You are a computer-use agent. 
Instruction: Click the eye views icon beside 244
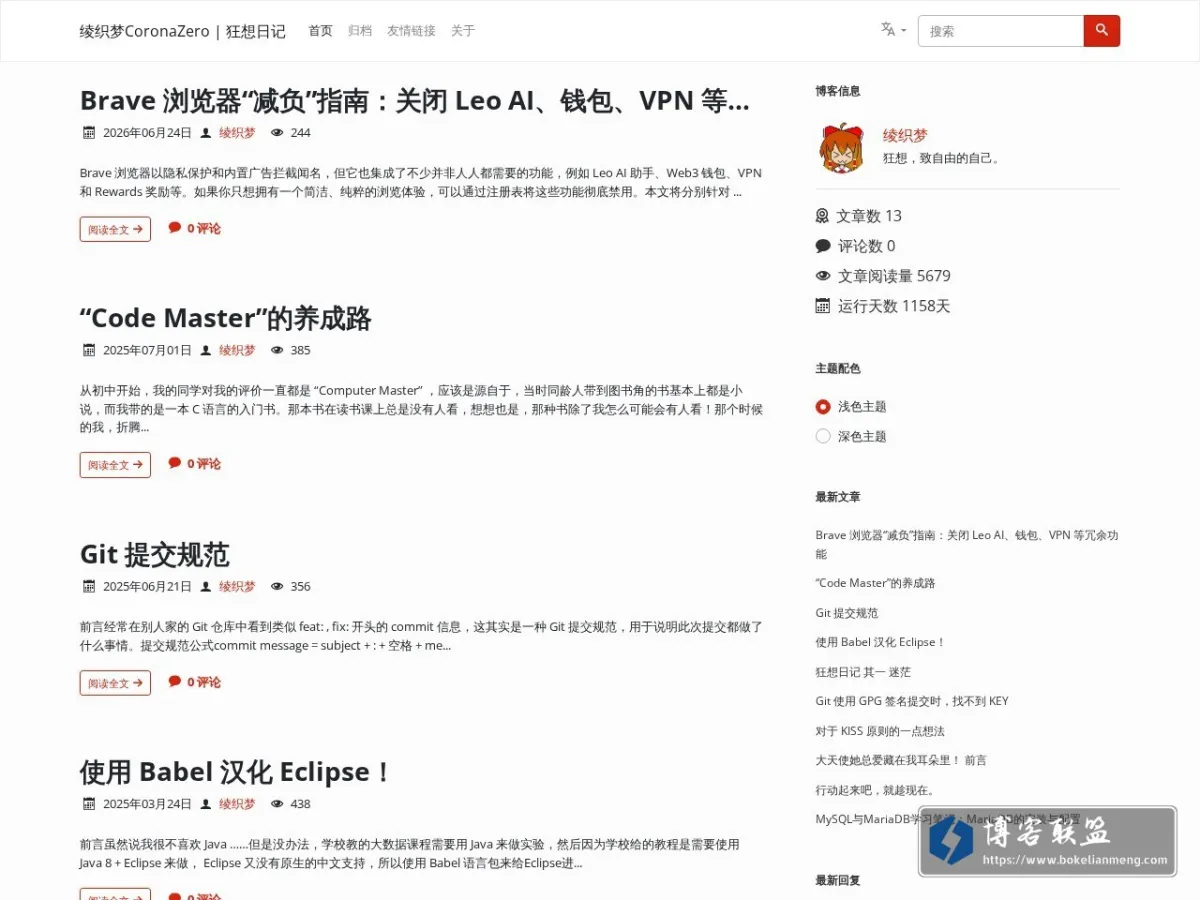(277, 132)
